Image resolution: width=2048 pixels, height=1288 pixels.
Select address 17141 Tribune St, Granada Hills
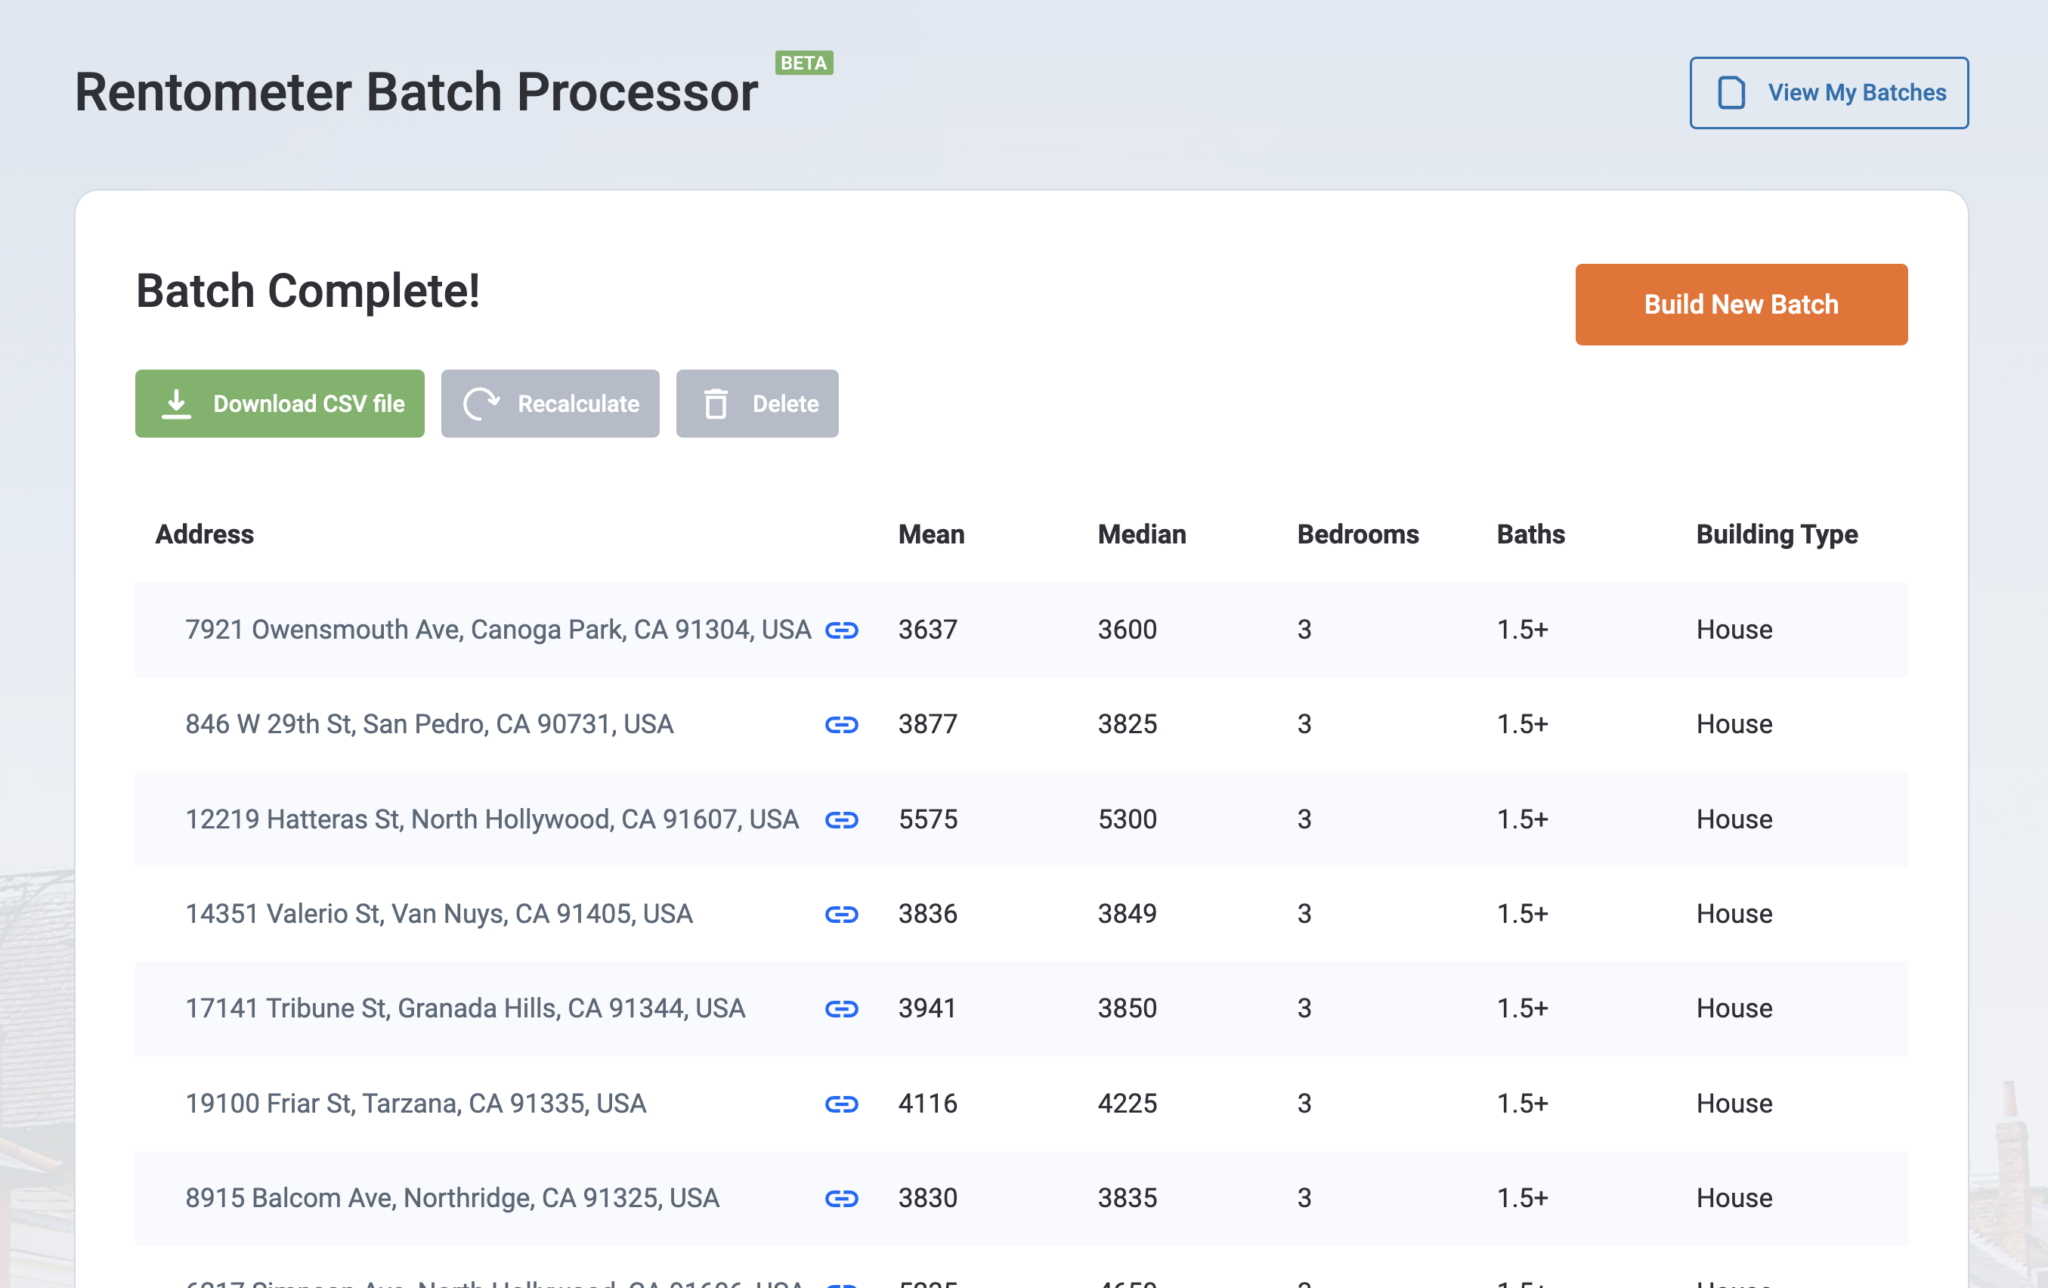465,1009
